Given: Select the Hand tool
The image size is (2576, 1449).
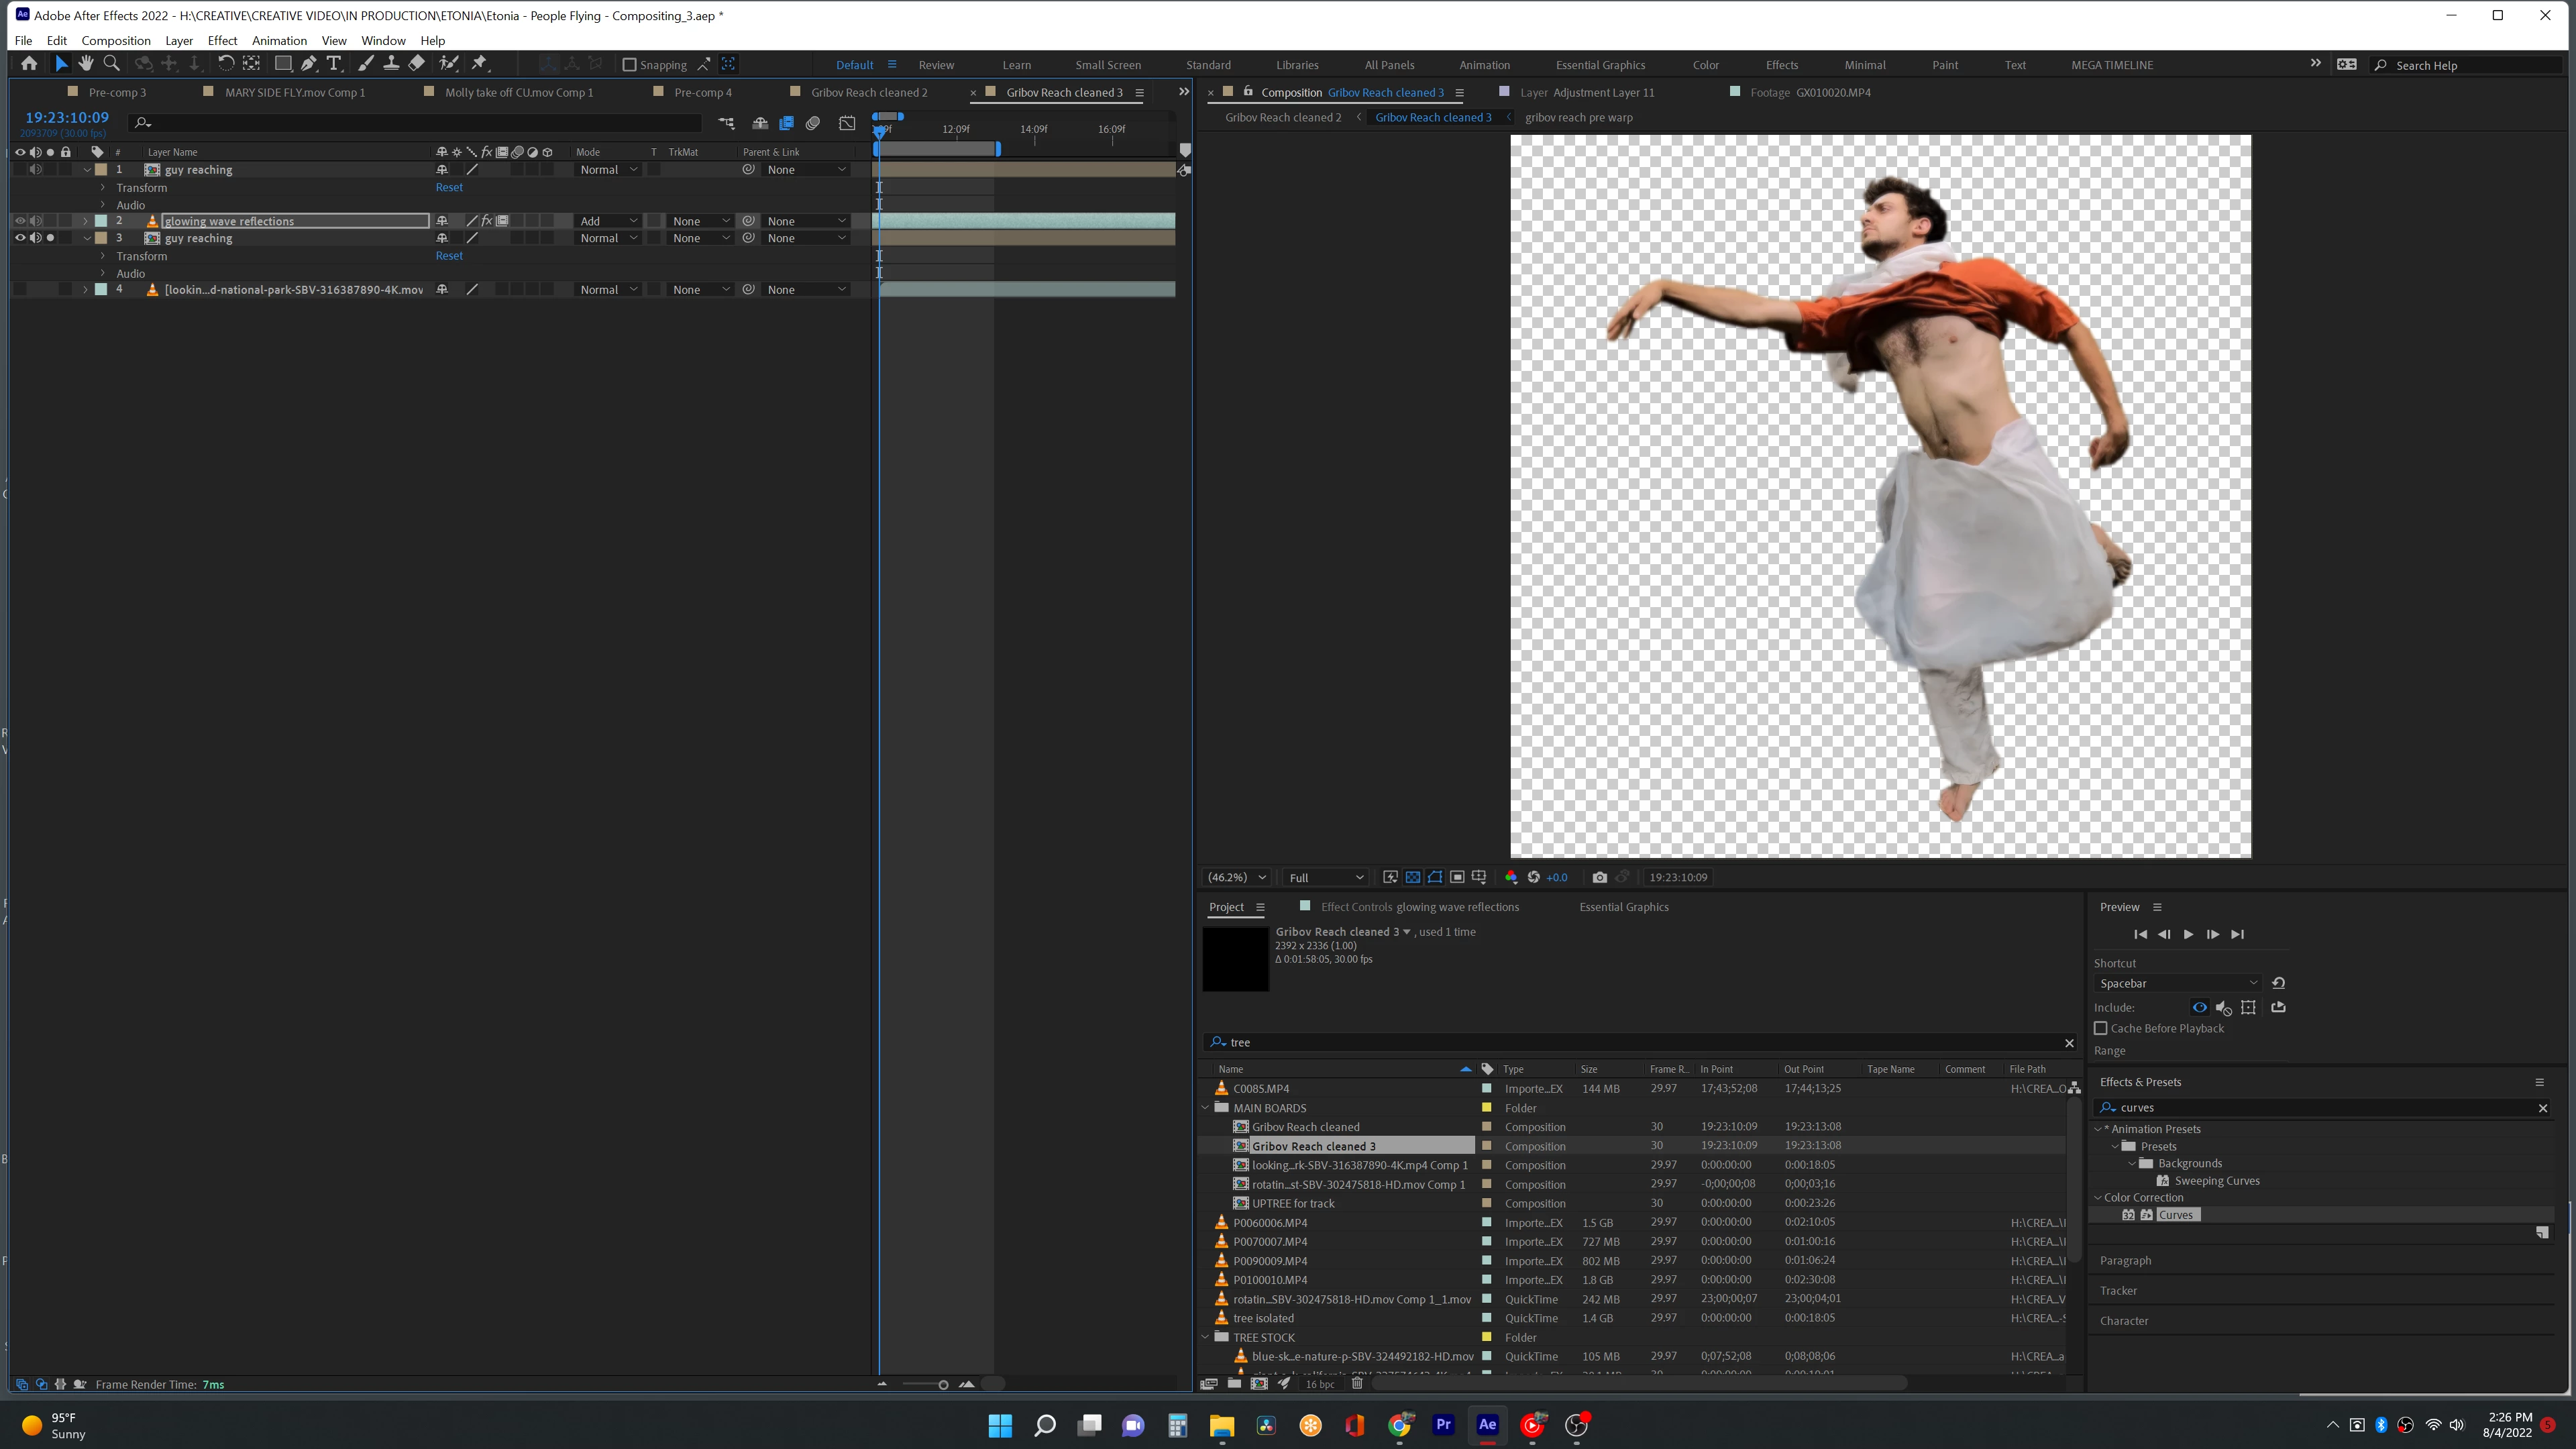Looking at the screenshot, I should click(86, 64).
